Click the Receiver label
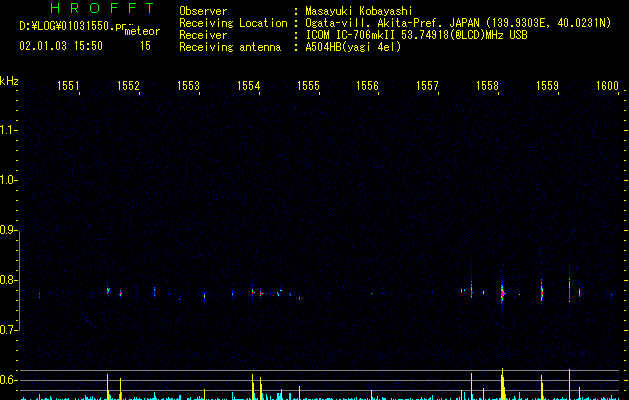The image size is (629, 400). [203, 35]
